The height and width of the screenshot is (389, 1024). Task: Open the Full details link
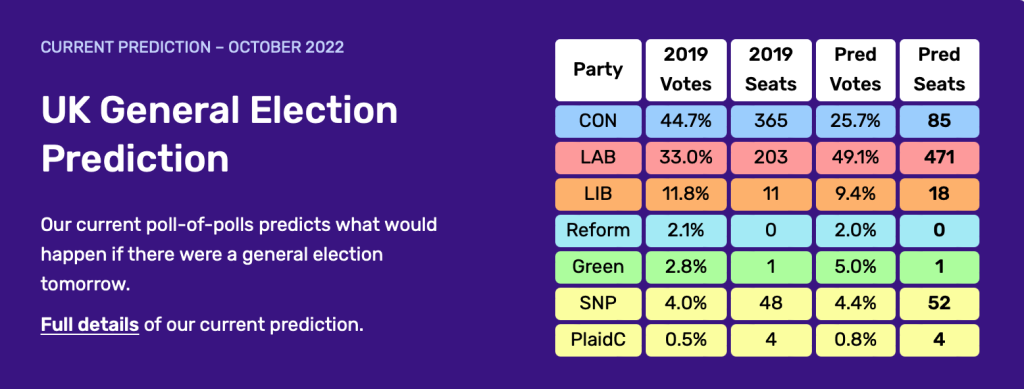click(x=89, y=324)
